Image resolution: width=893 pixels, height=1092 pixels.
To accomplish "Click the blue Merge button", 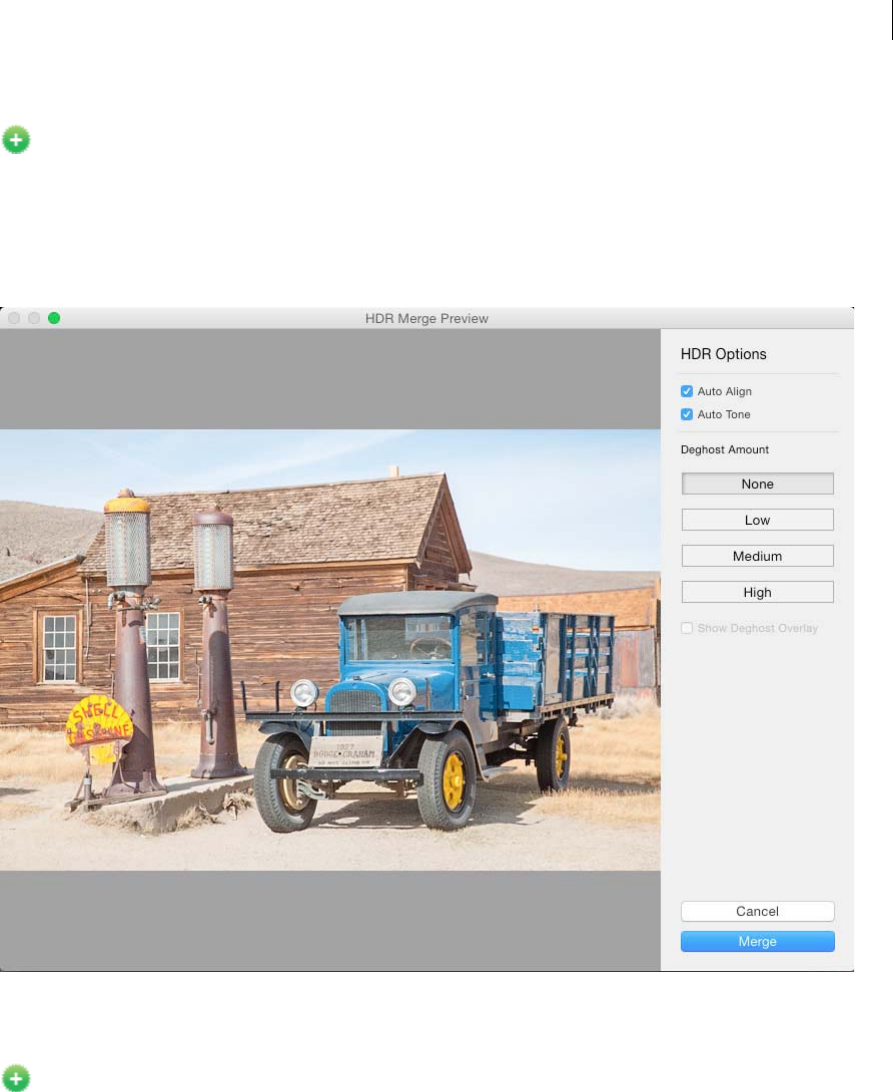I will pos(757,942).
